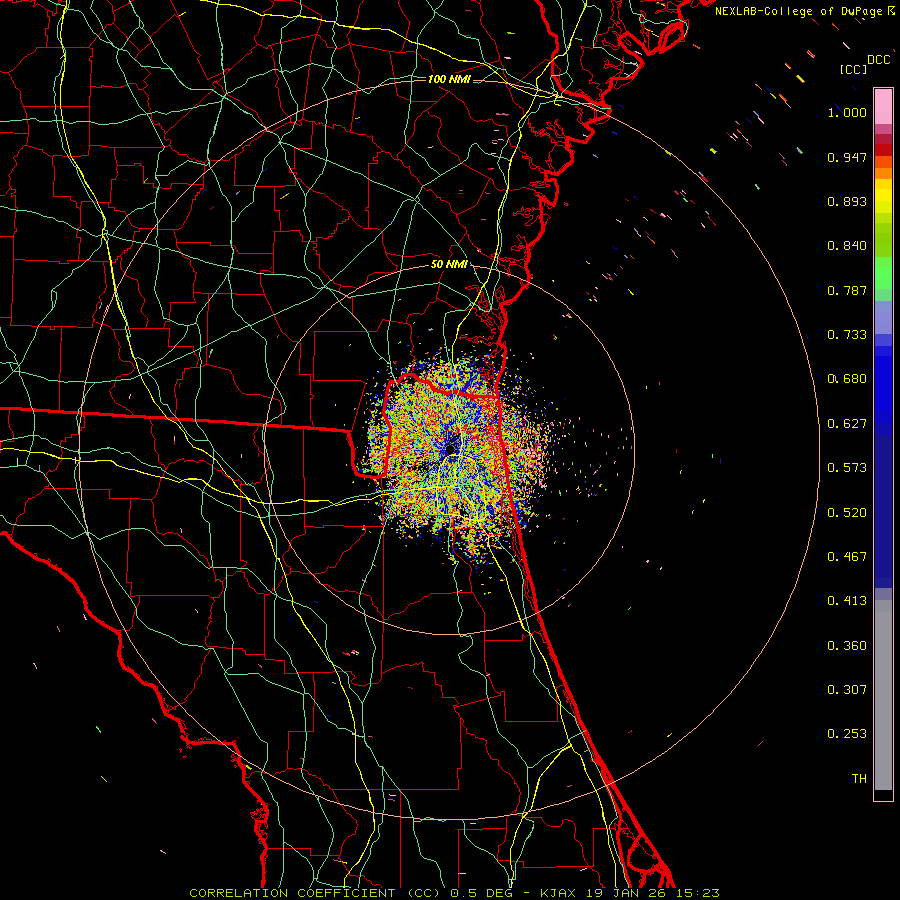Pick the gray swatch in the color bar
The width and height of the screenshot is (900, 900).
[x=883, y=700]
